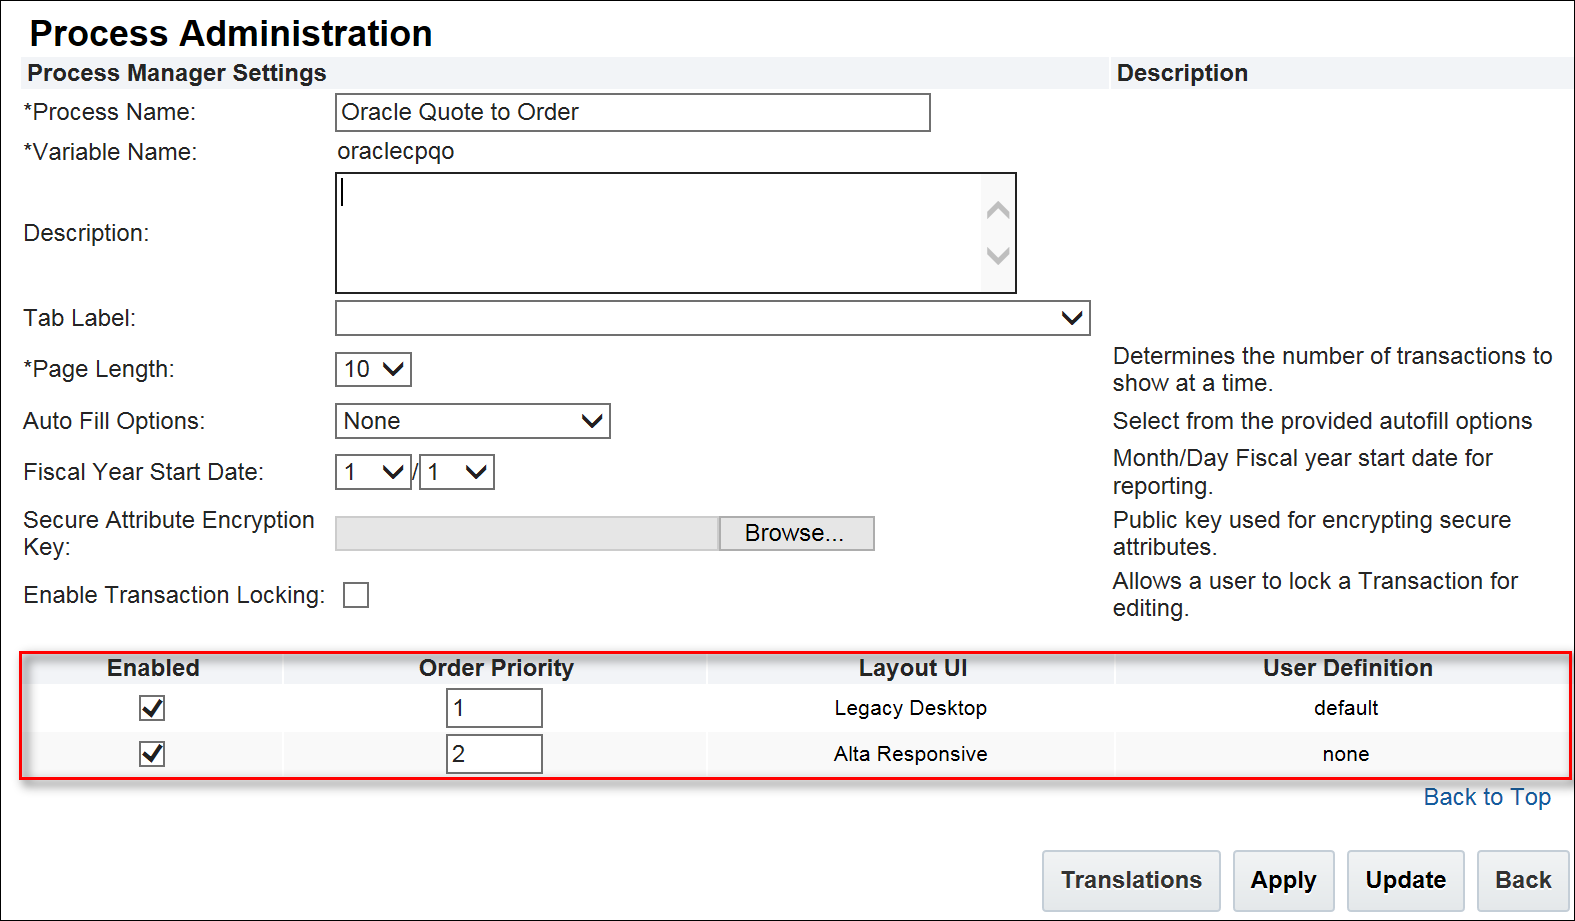The image size is (1575, 921).
Task: Enable the Transaction Locking checkbox
Action: coord(356,596)
